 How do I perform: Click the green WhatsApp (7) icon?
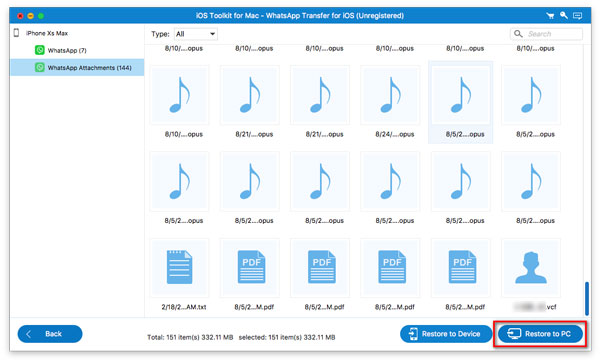[x=40, y=50]
